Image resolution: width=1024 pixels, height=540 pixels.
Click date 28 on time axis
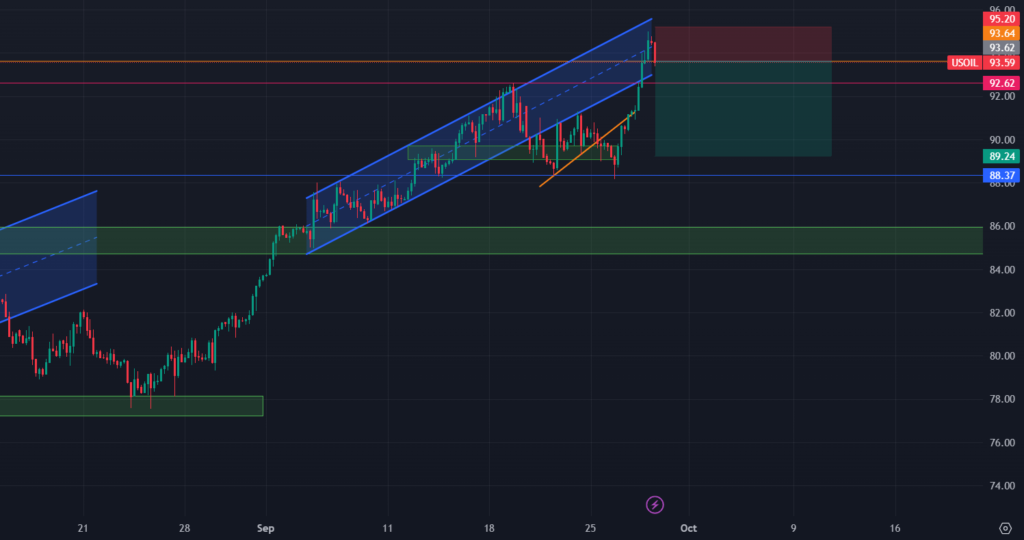point(184,528)
